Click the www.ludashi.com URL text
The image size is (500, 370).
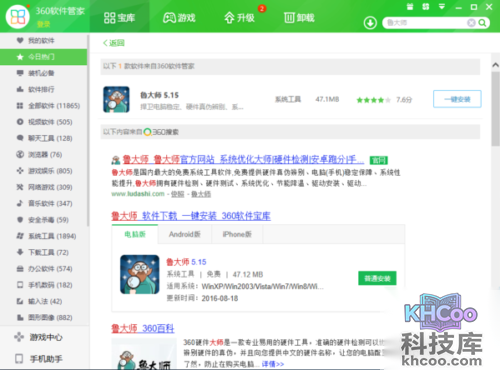coord(138,194)
